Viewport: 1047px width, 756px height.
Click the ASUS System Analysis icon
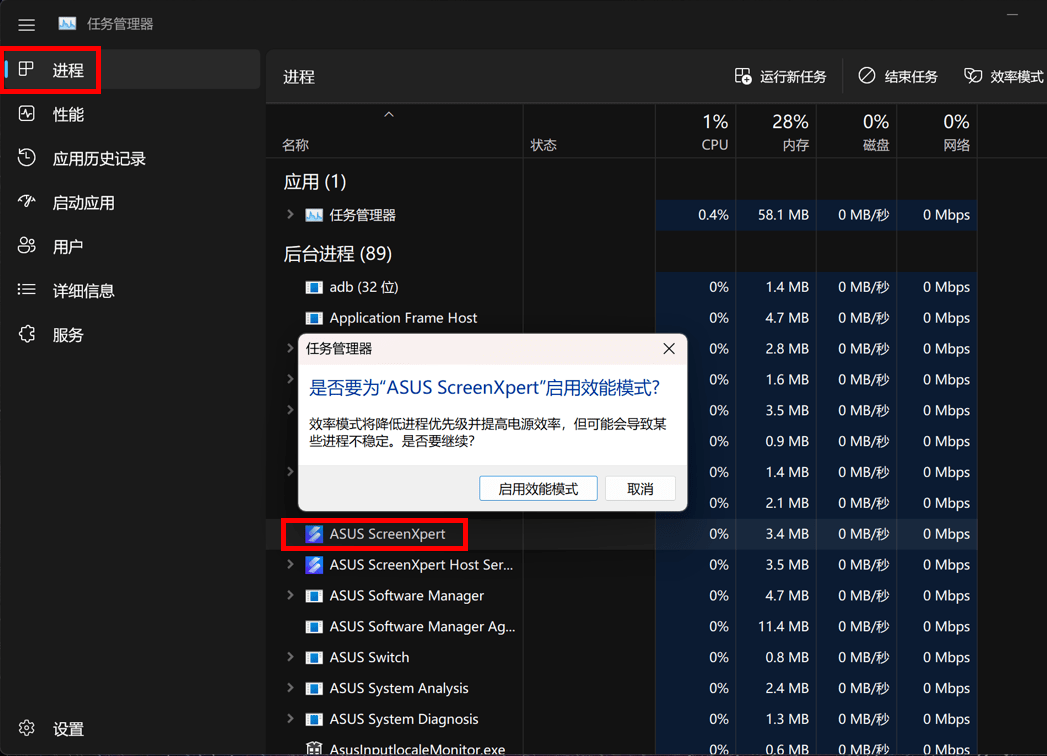[x=314, y=688]
